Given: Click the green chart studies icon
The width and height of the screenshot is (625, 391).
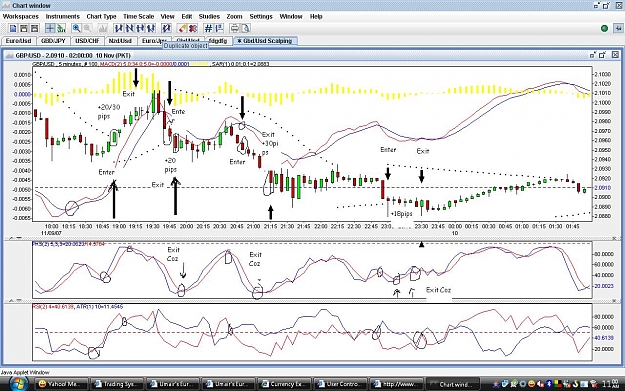Looking at the screenshot, I should point(61,28).
